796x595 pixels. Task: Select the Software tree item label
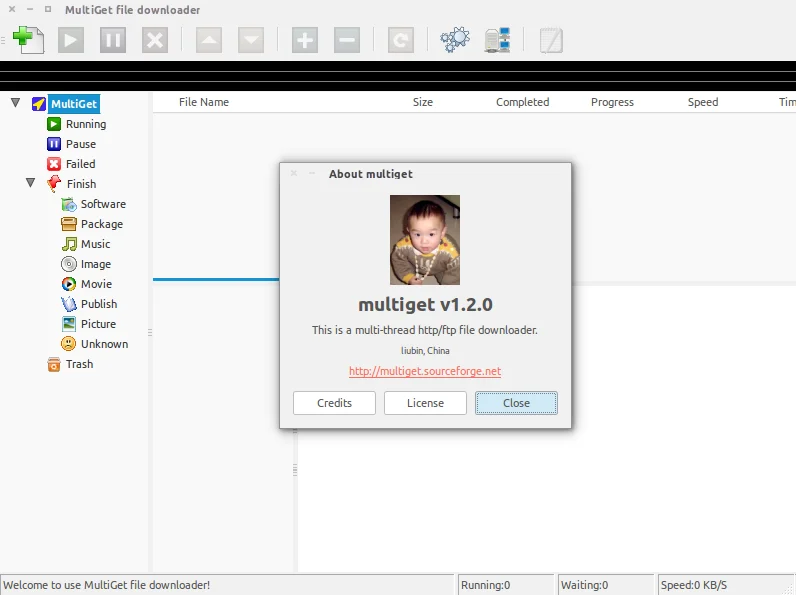103,204
